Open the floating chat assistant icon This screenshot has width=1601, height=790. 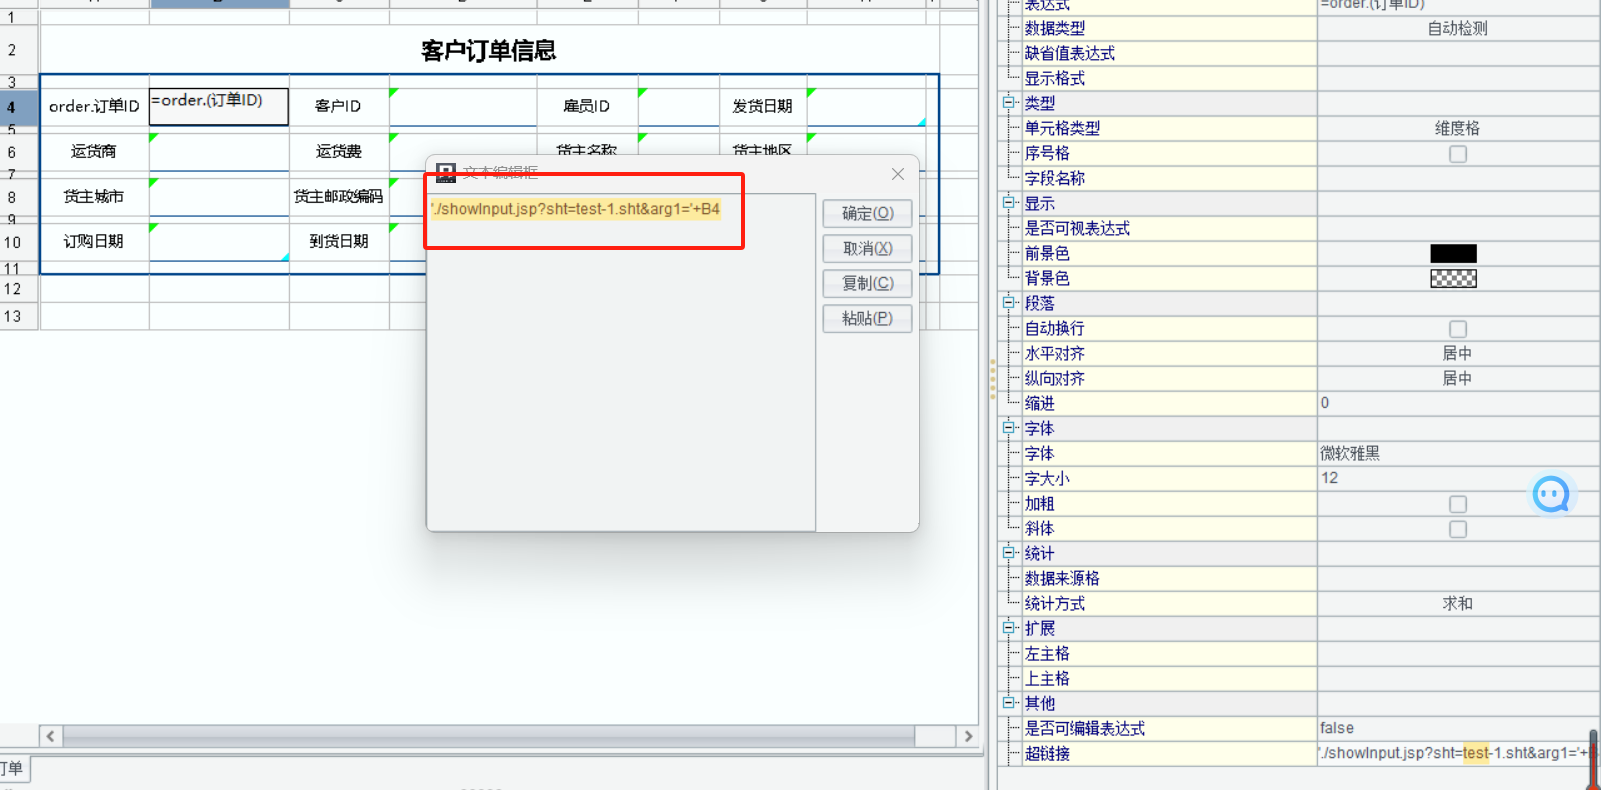(1551, 494)
